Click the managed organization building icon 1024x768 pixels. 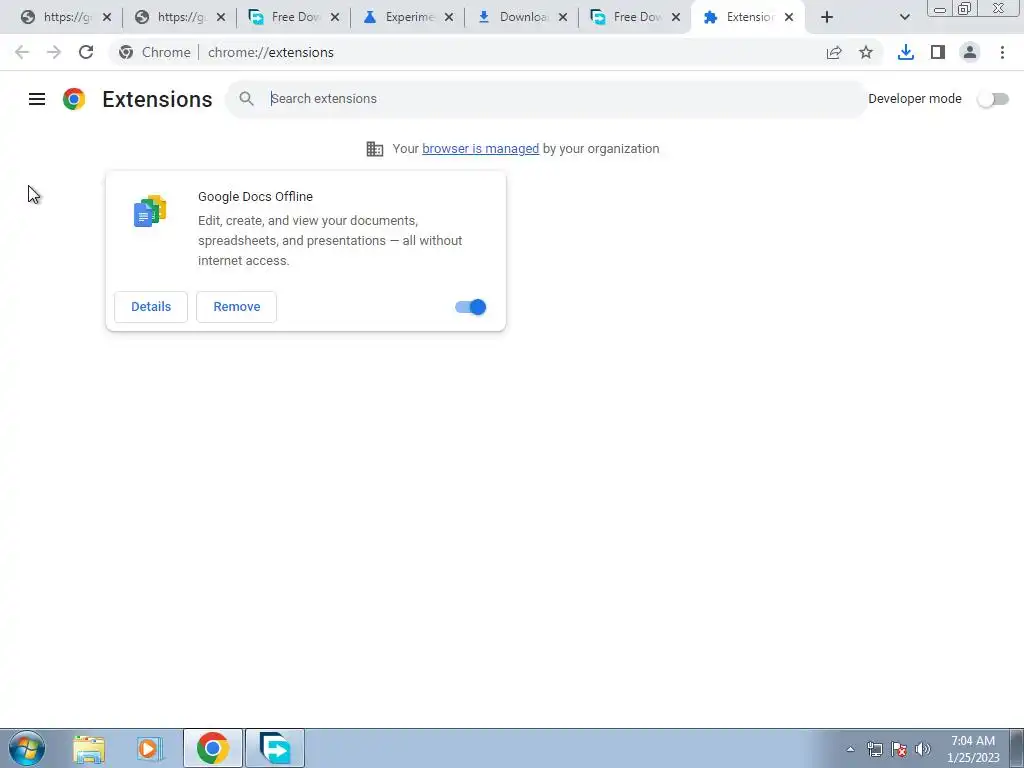click(375, 149)
